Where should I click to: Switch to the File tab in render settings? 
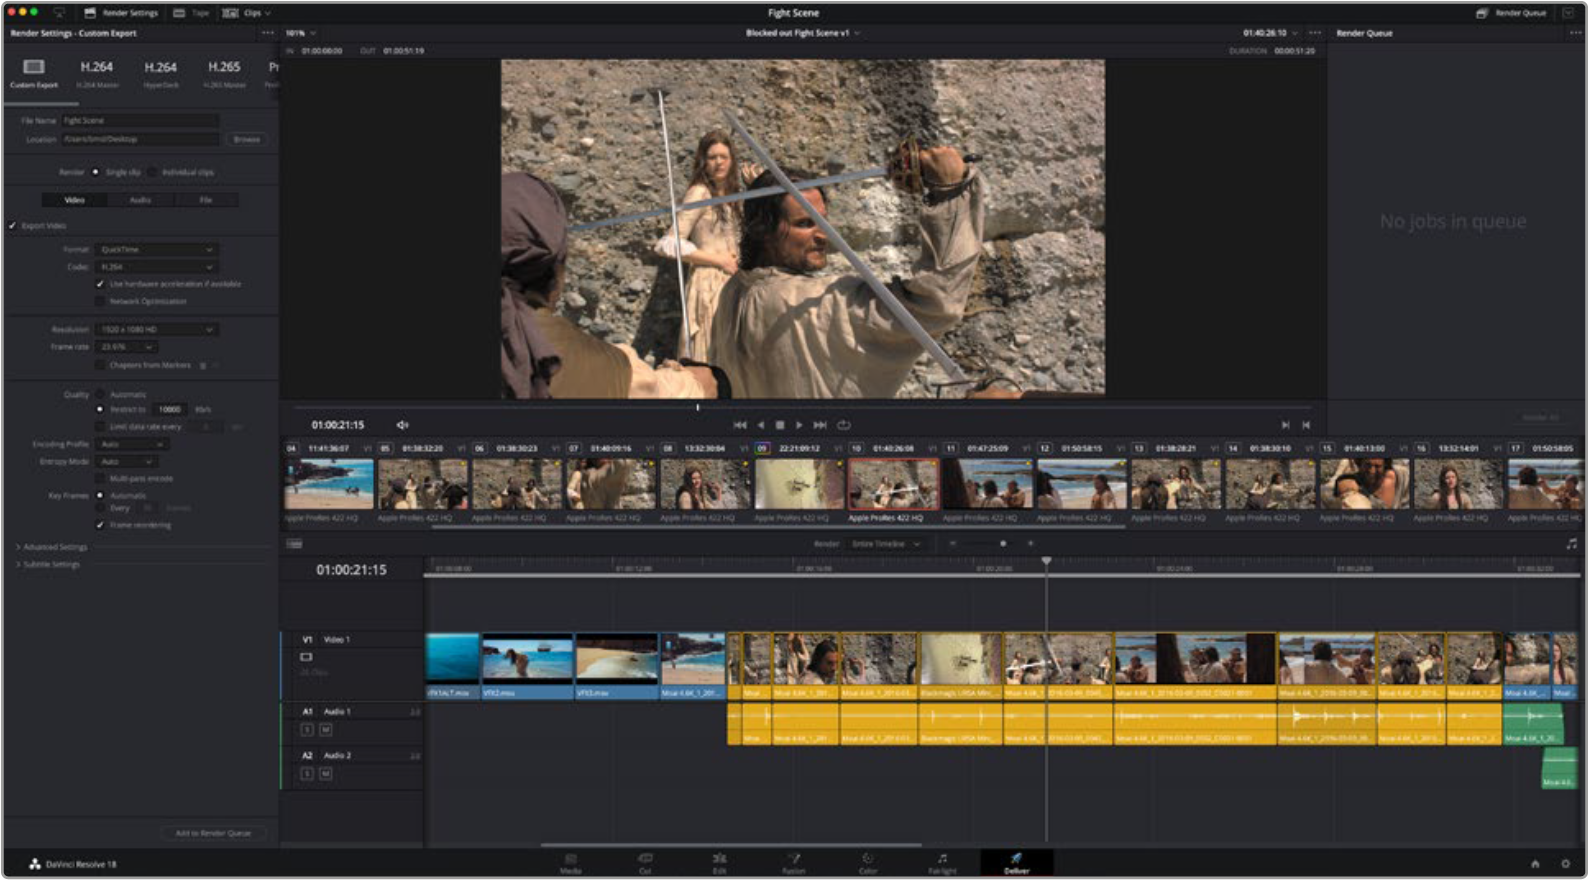(x=205, y=200)
